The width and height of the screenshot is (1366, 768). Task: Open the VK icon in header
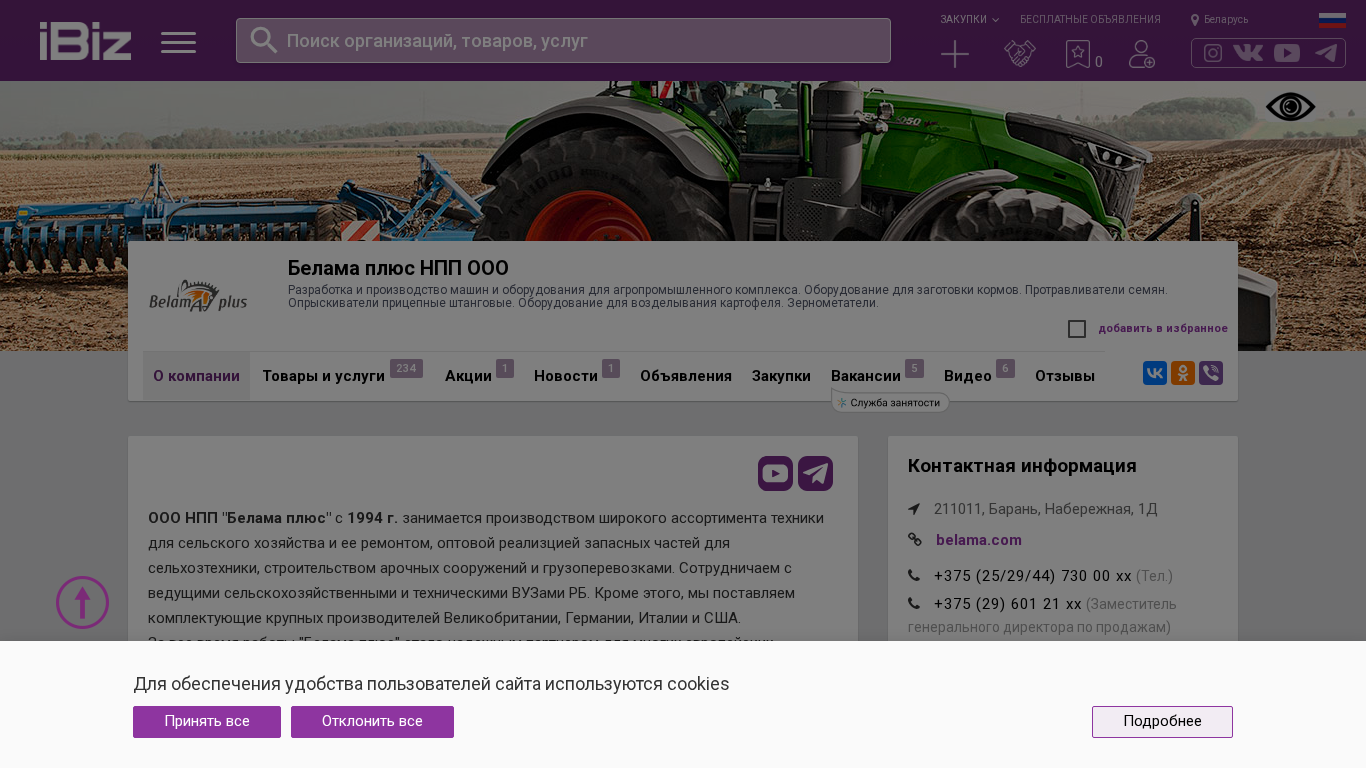(1248, 53)
